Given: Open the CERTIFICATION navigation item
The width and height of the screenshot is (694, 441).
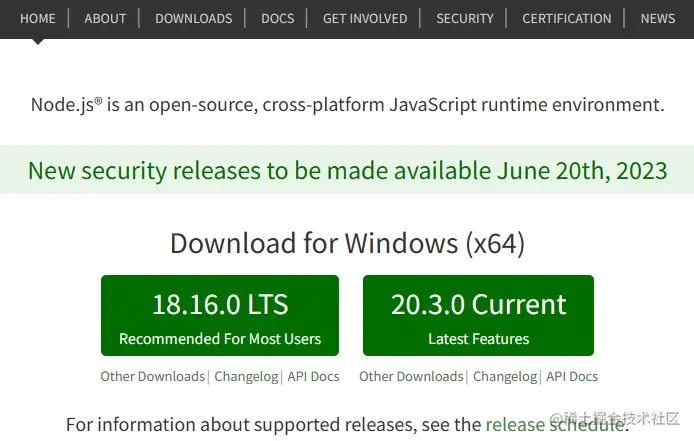Looking at the screenshot, I should 567,19.
